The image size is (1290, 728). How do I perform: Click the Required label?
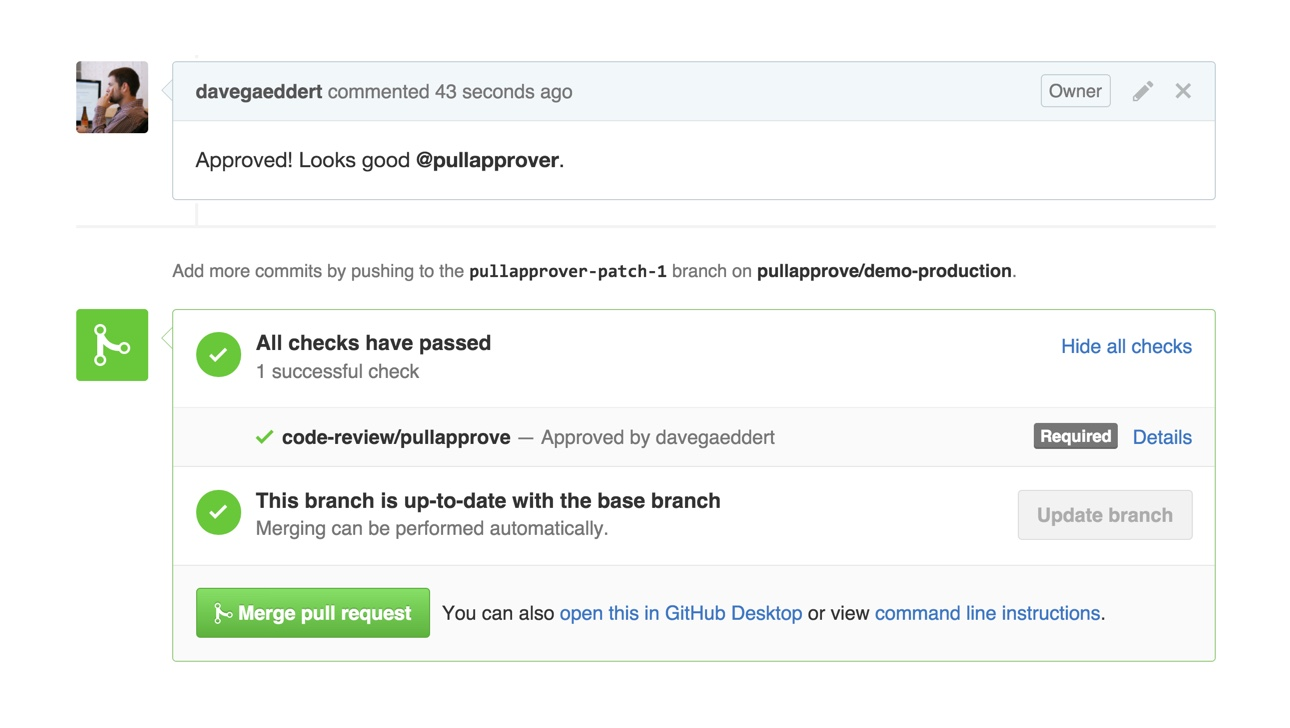click(1075, 436)
